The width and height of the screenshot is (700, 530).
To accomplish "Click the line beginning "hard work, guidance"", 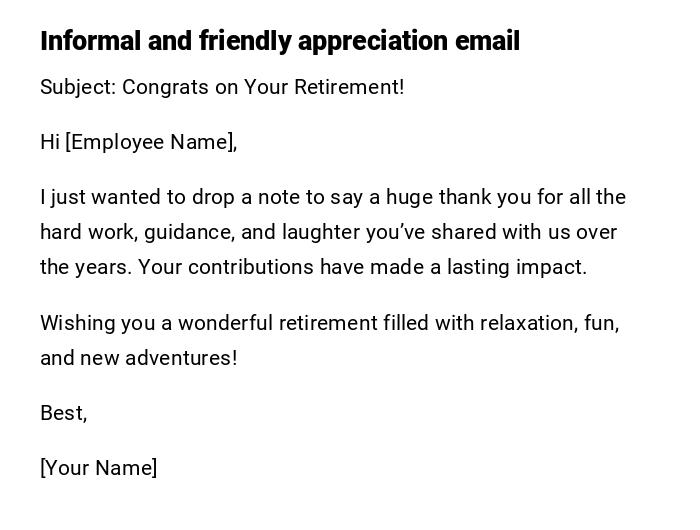I will [x=328, y=232].
